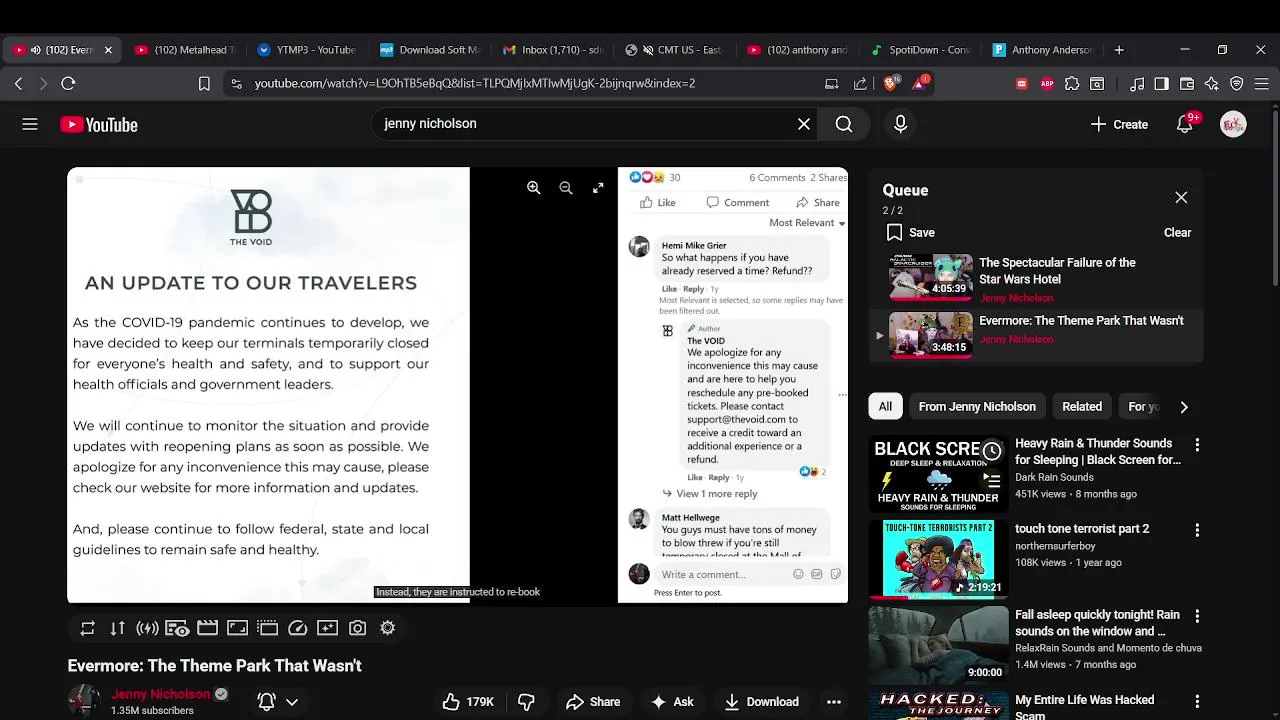Open options for Fall asleep quickly video

(1197, 616)
